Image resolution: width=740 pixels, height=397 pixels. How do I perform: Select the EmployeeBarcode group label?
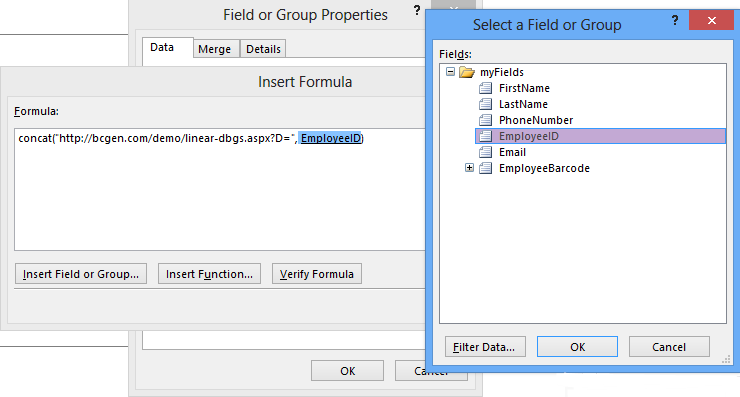pos(545,169)
